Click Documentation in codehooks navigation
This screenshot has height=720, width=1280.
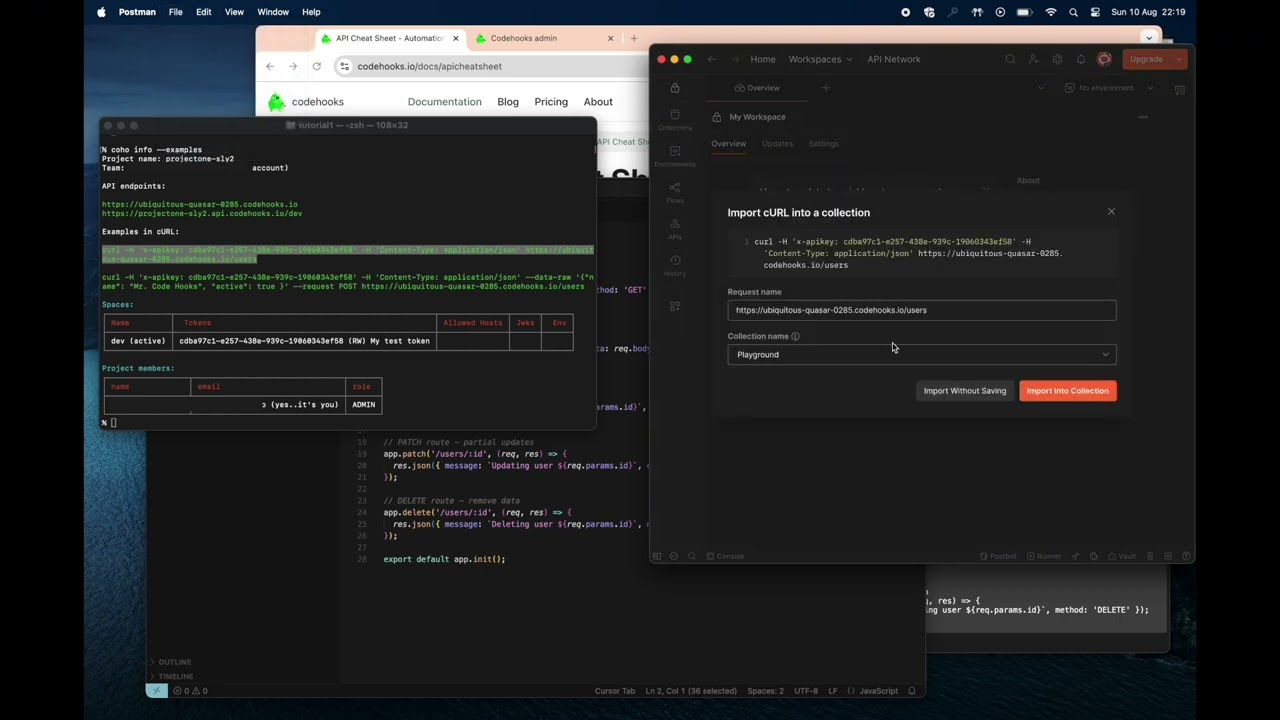444,102
